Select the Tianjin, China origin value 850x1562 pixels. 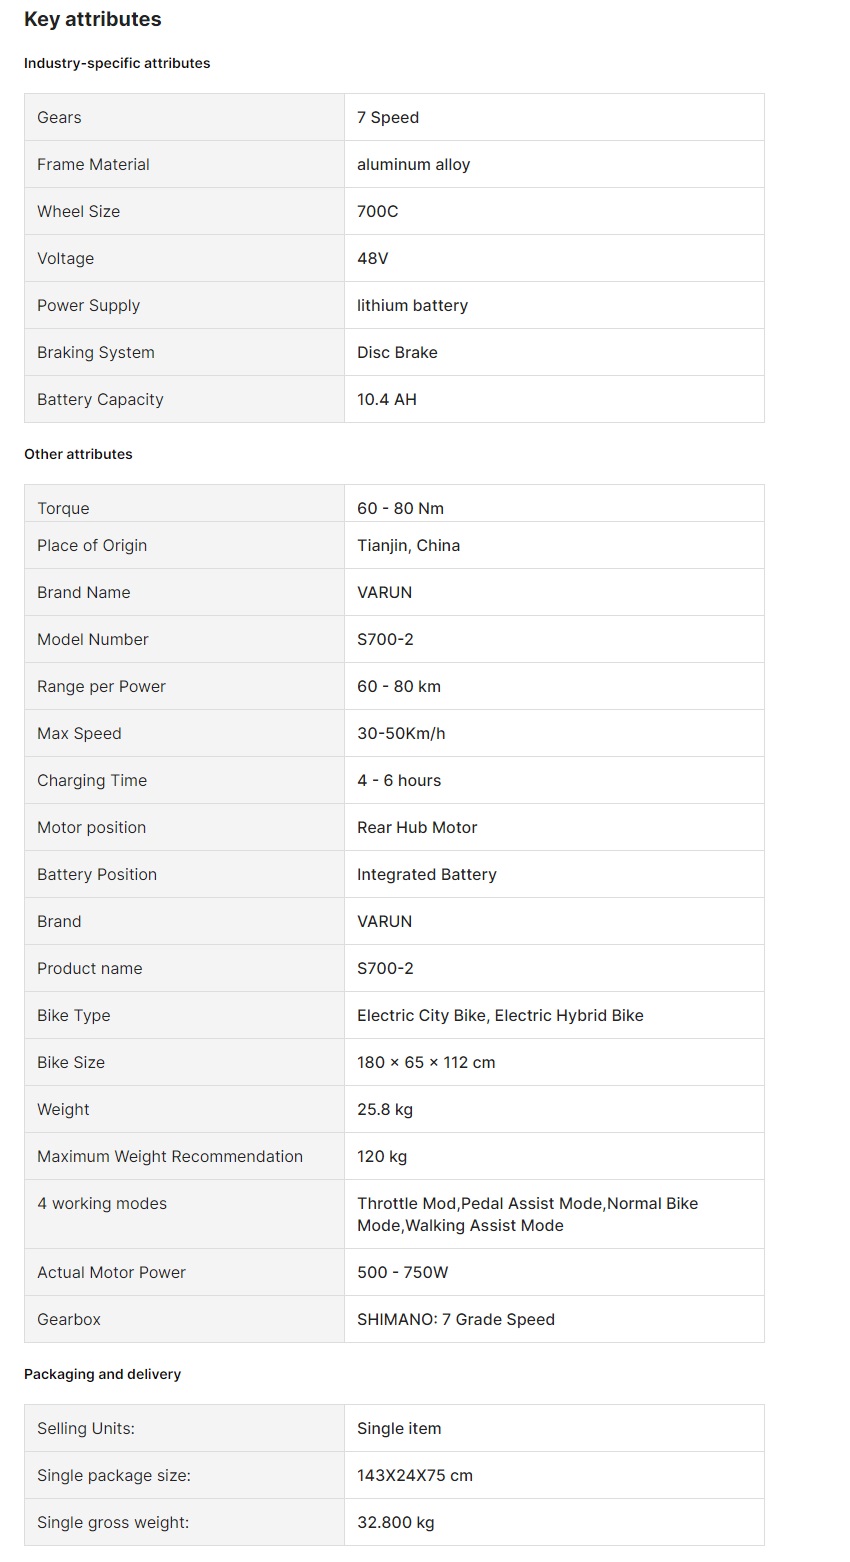408,545
